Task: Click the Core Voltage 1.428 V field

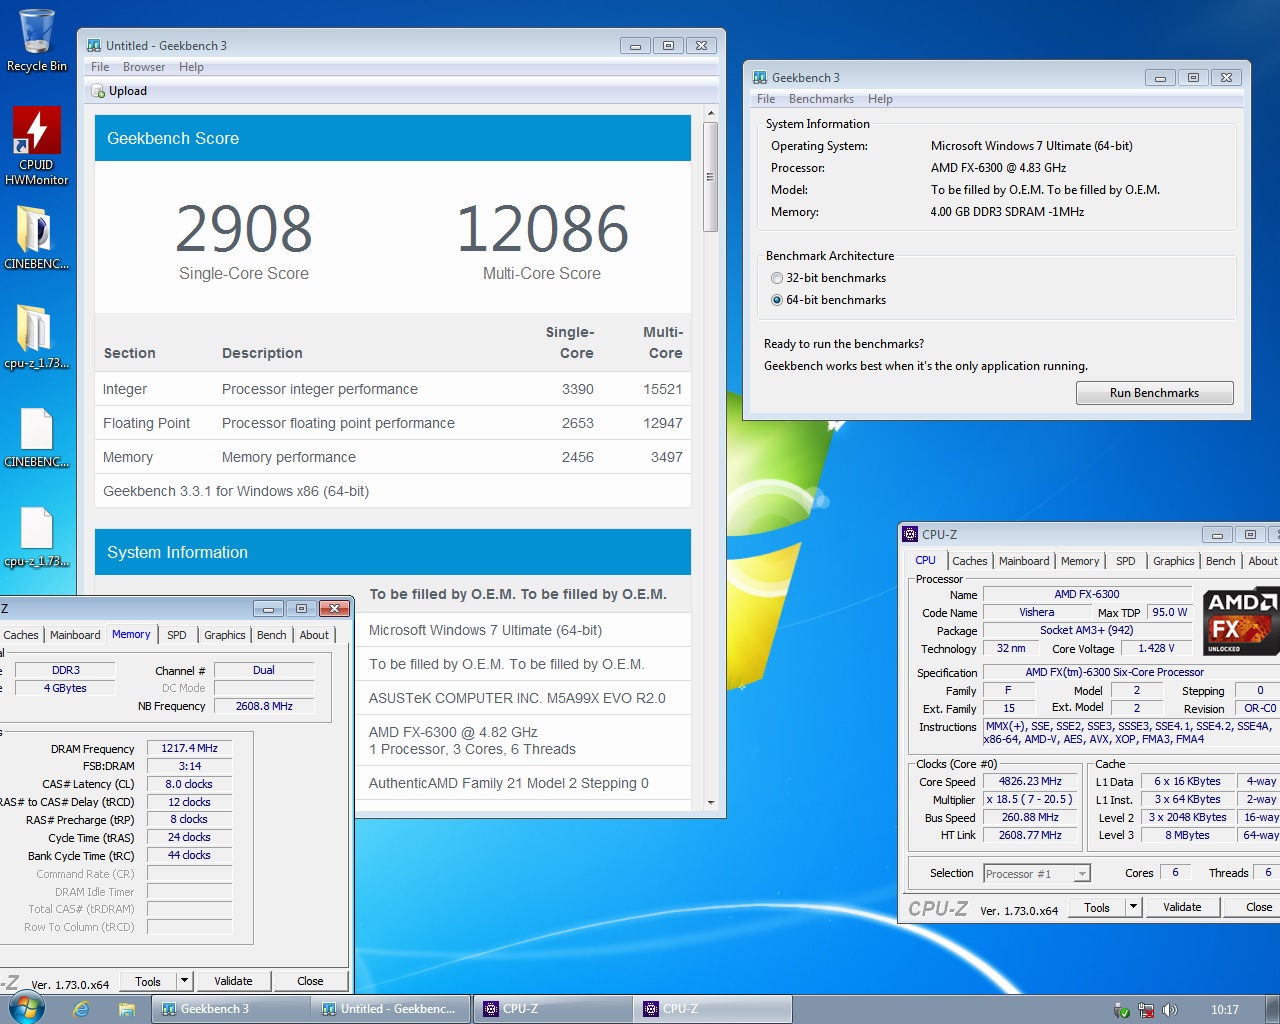Action: [1156, 649]
